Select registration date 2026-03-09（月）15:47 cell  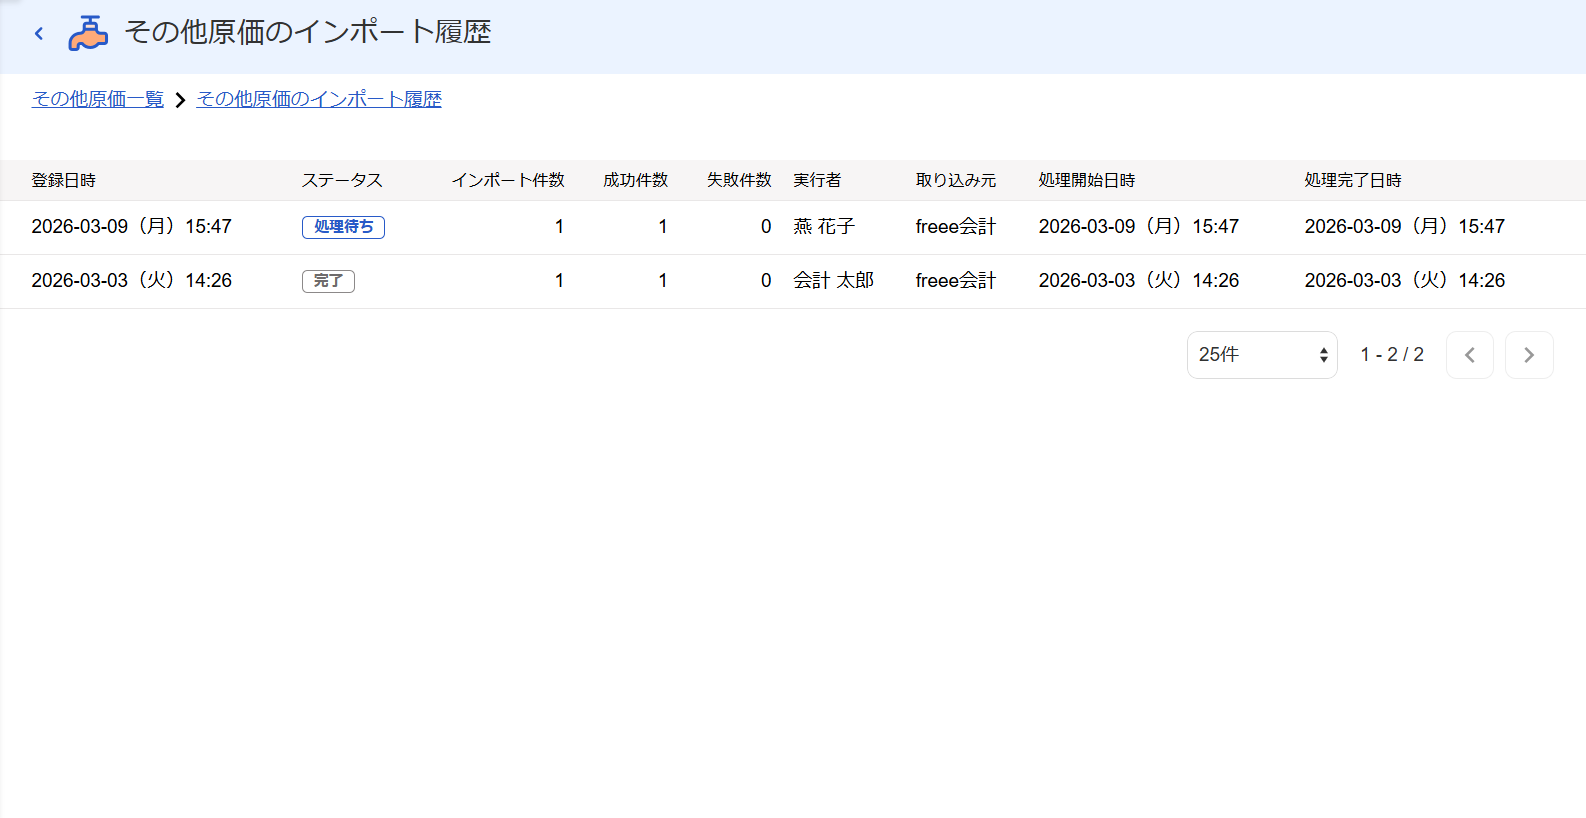131,227
